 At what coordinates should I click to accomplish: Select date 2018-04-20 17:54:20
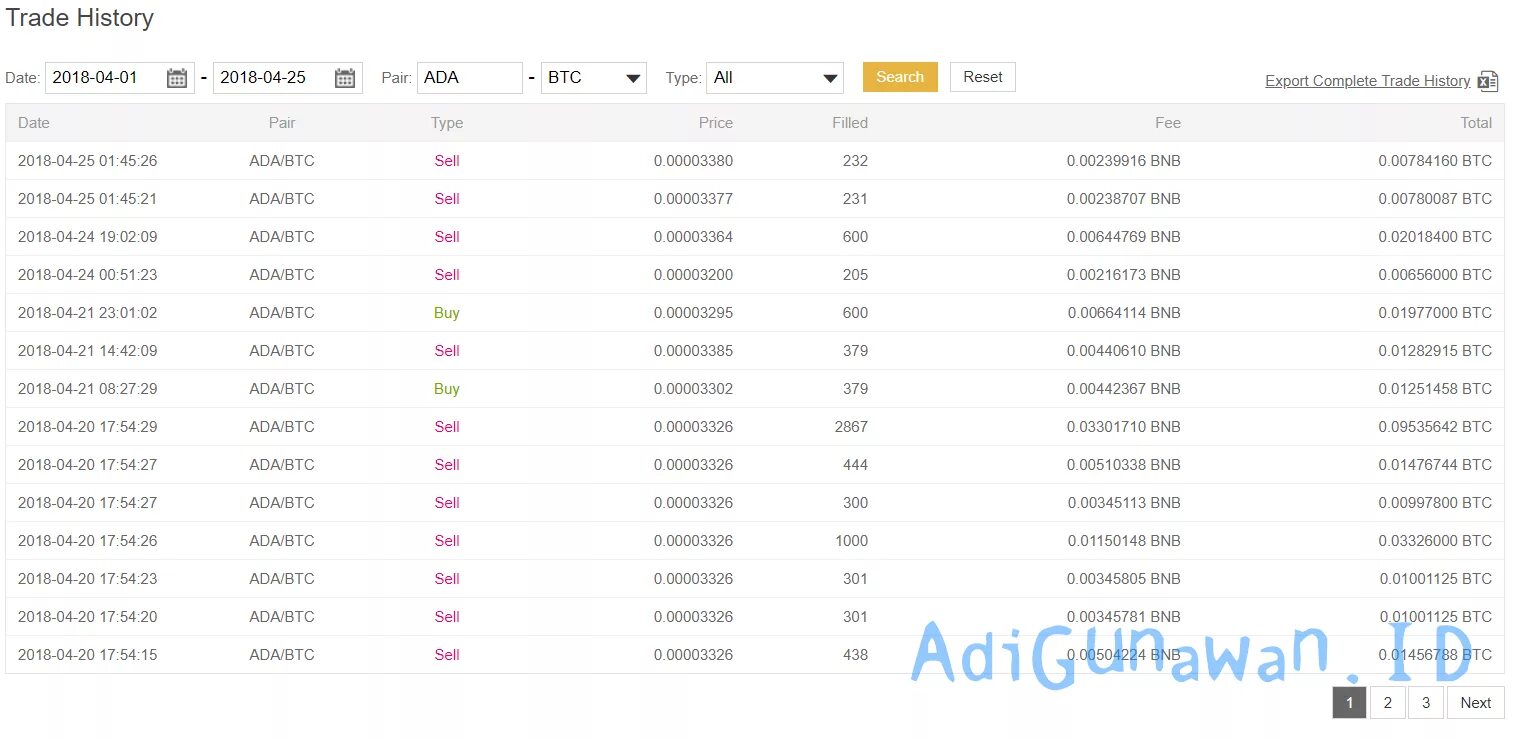(x=88, y=617)
